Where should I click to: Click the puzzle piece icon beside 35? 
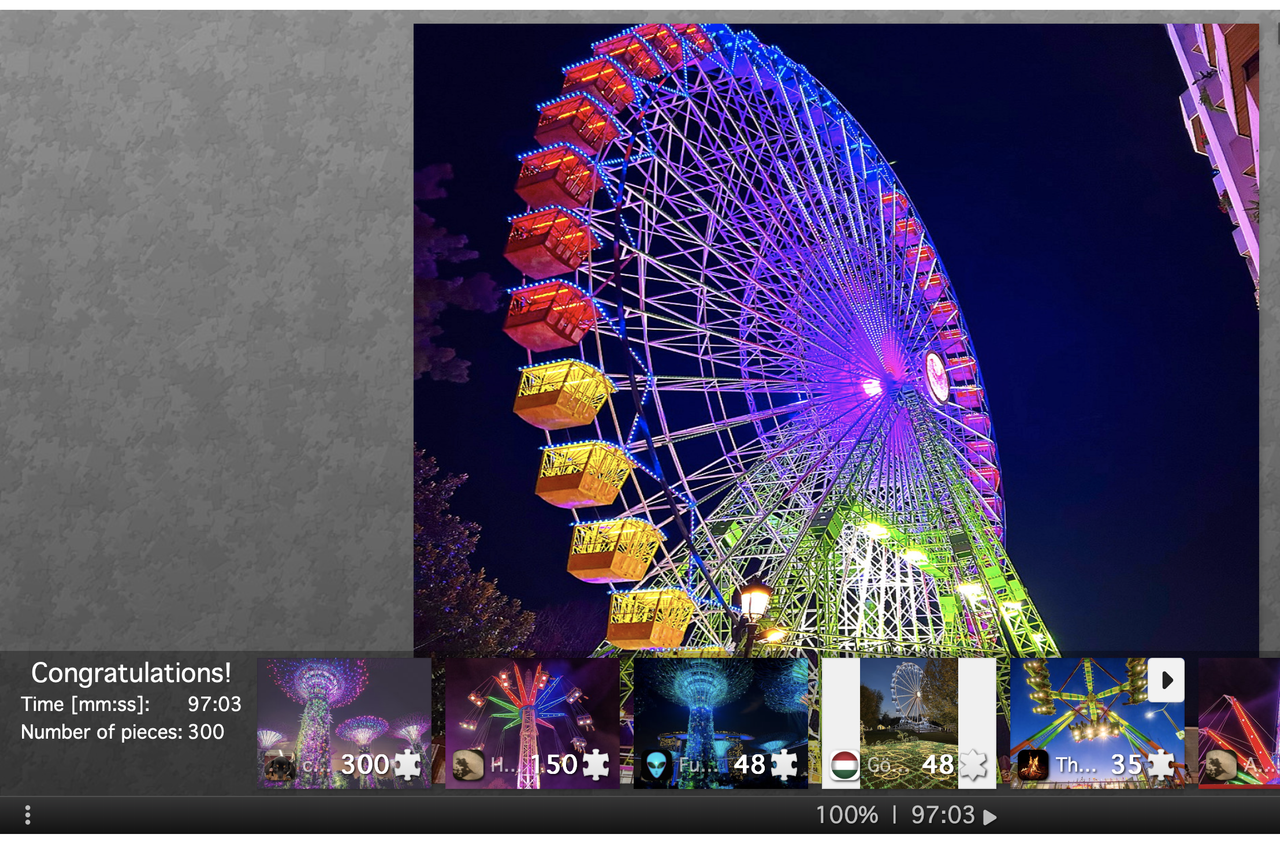1160,765
